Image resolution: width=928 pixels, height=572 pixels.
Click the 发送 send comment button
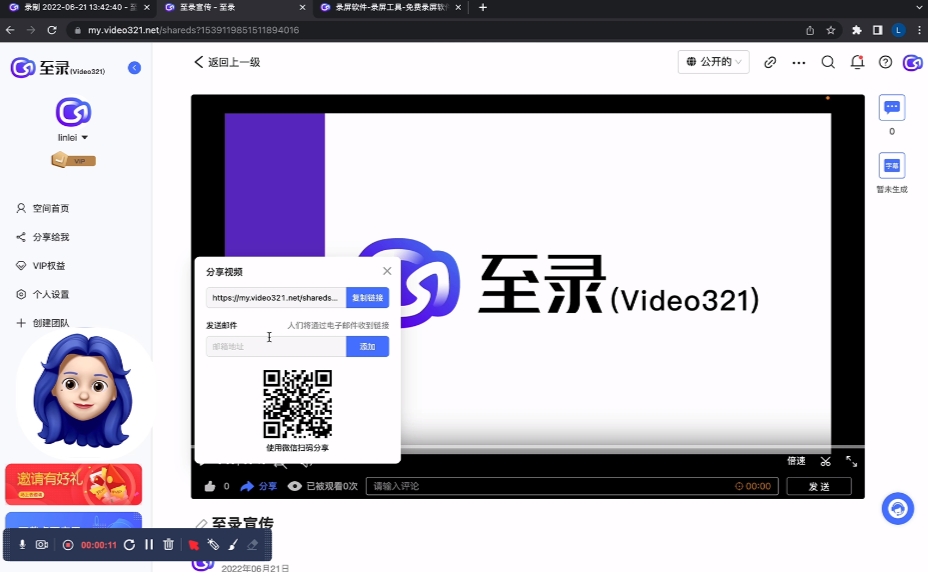819,486
